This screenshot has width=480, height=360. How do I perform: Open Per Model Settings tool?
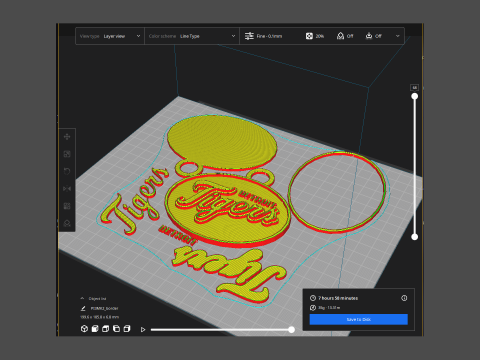click(67, 206)
